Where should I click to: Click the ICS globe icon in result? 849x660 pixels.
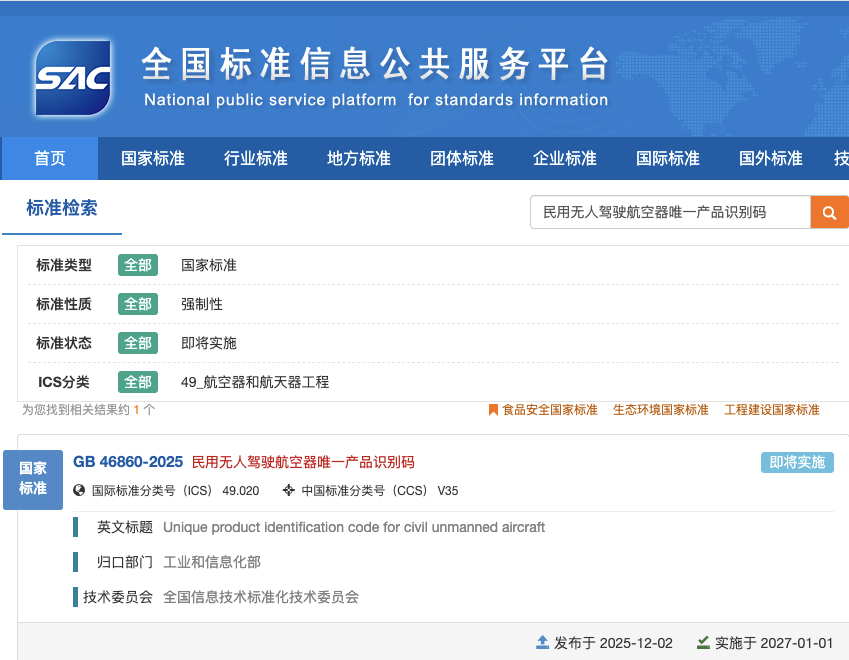click(80, 491)
